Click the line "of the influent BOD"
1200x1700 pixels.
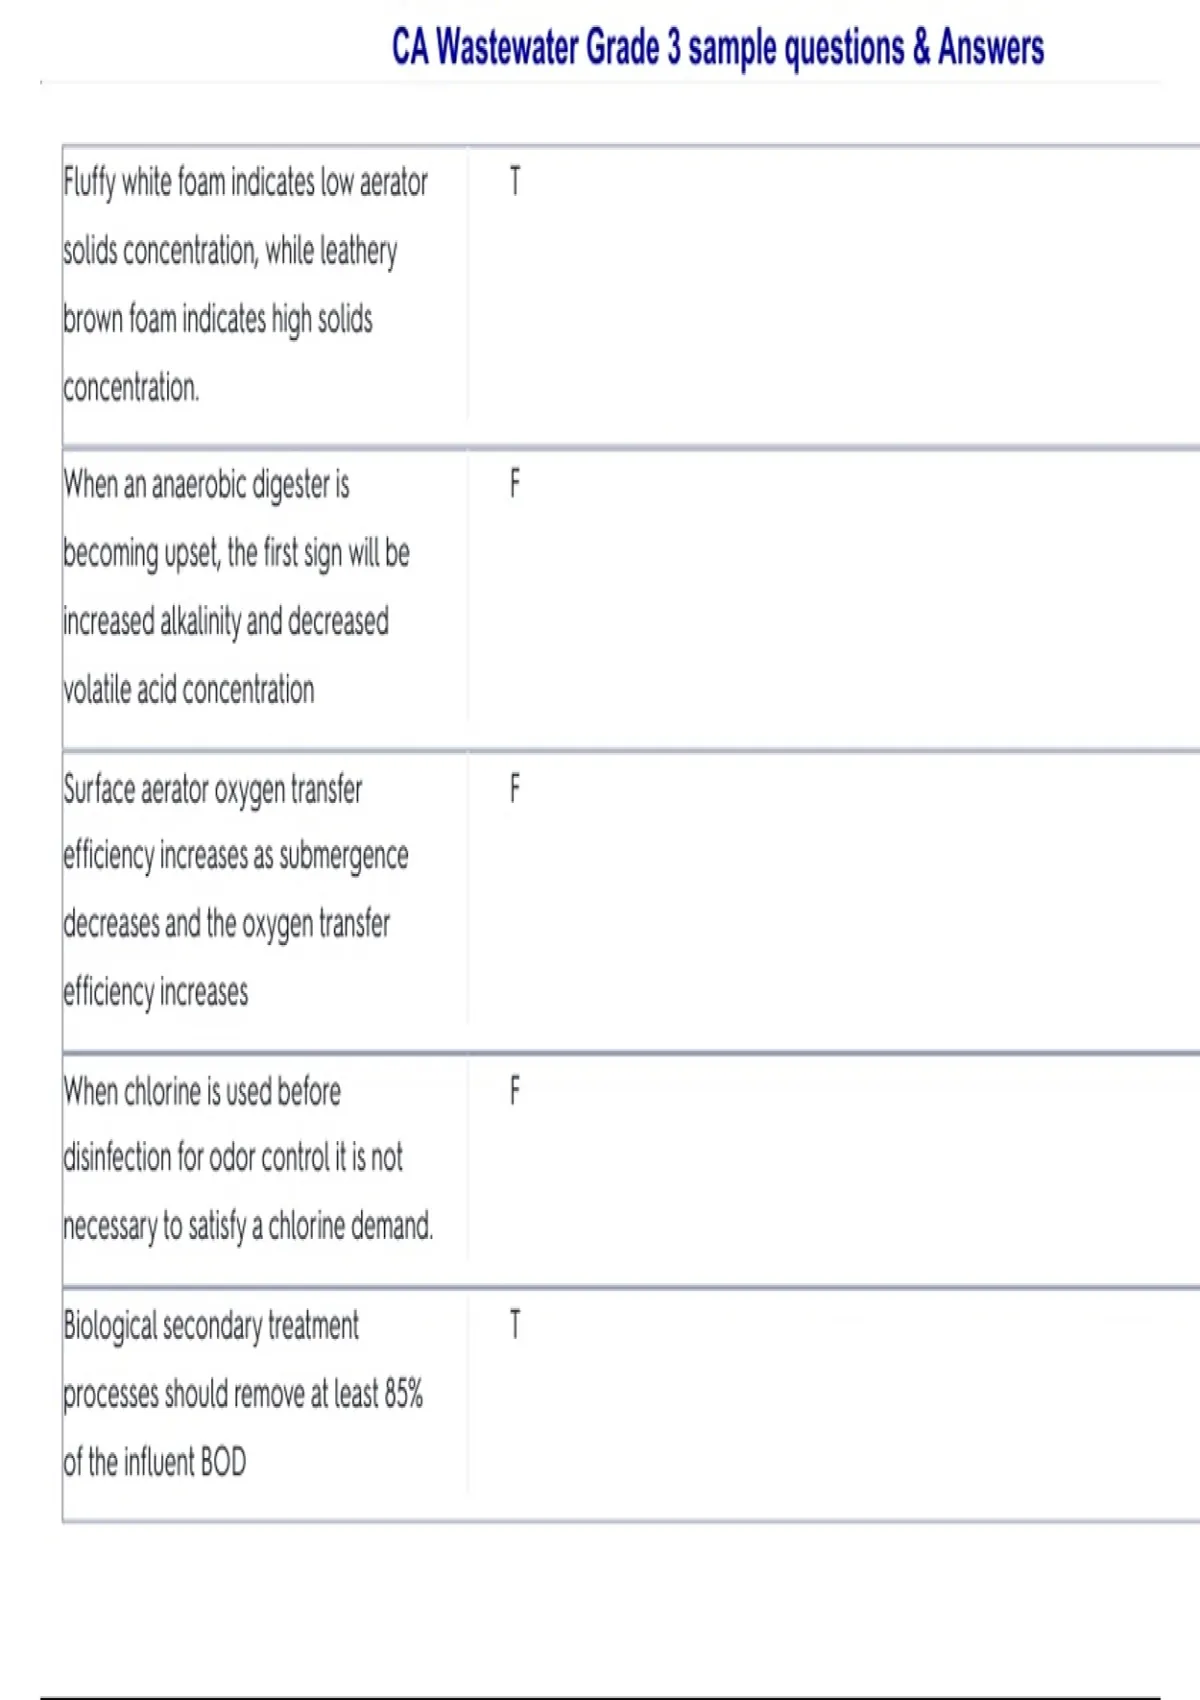click(154, 1462)
